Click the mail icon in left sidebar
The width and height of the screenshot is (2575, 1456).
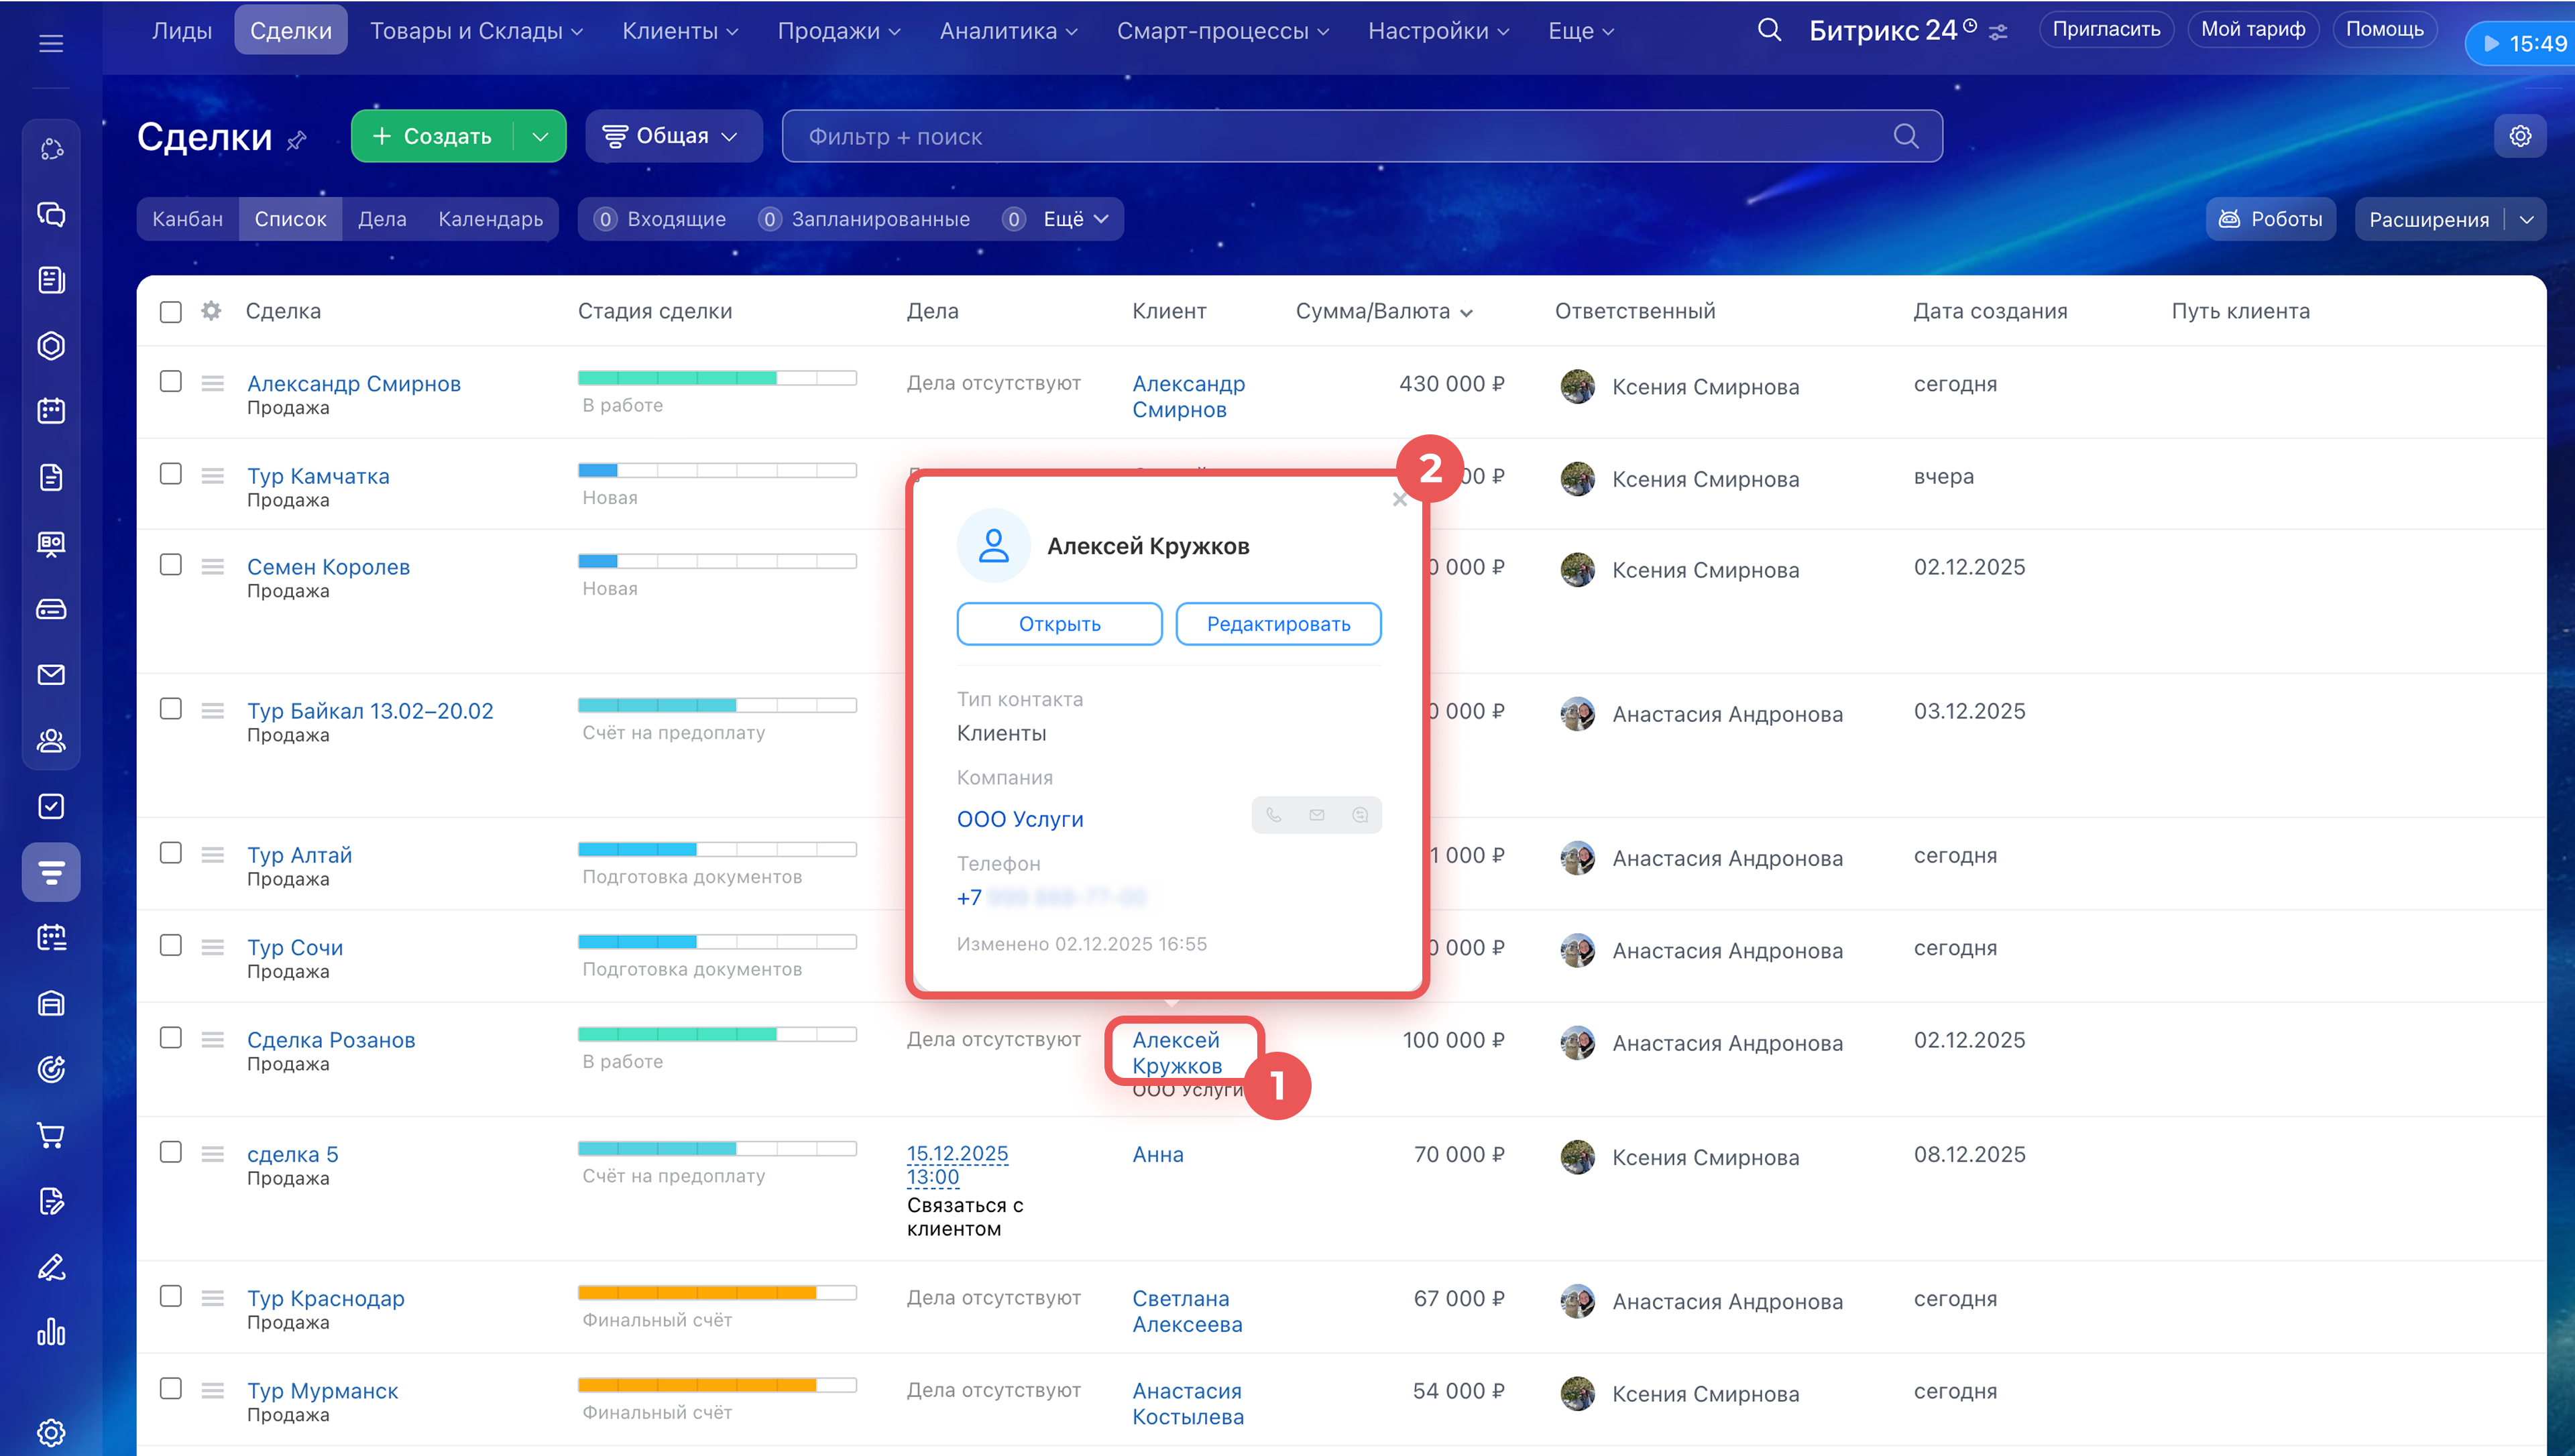51,675
